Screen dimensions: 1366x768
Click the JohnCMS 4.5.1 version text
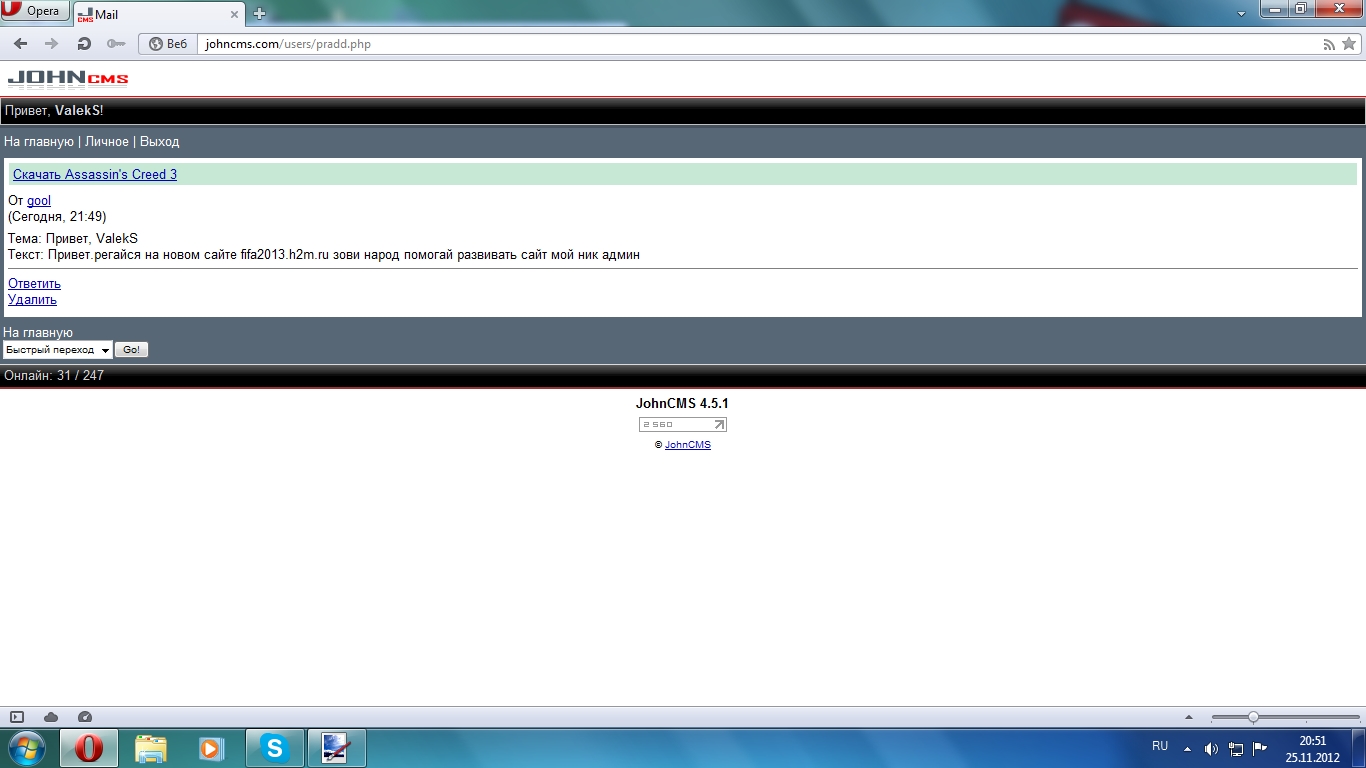coord(683,404)
